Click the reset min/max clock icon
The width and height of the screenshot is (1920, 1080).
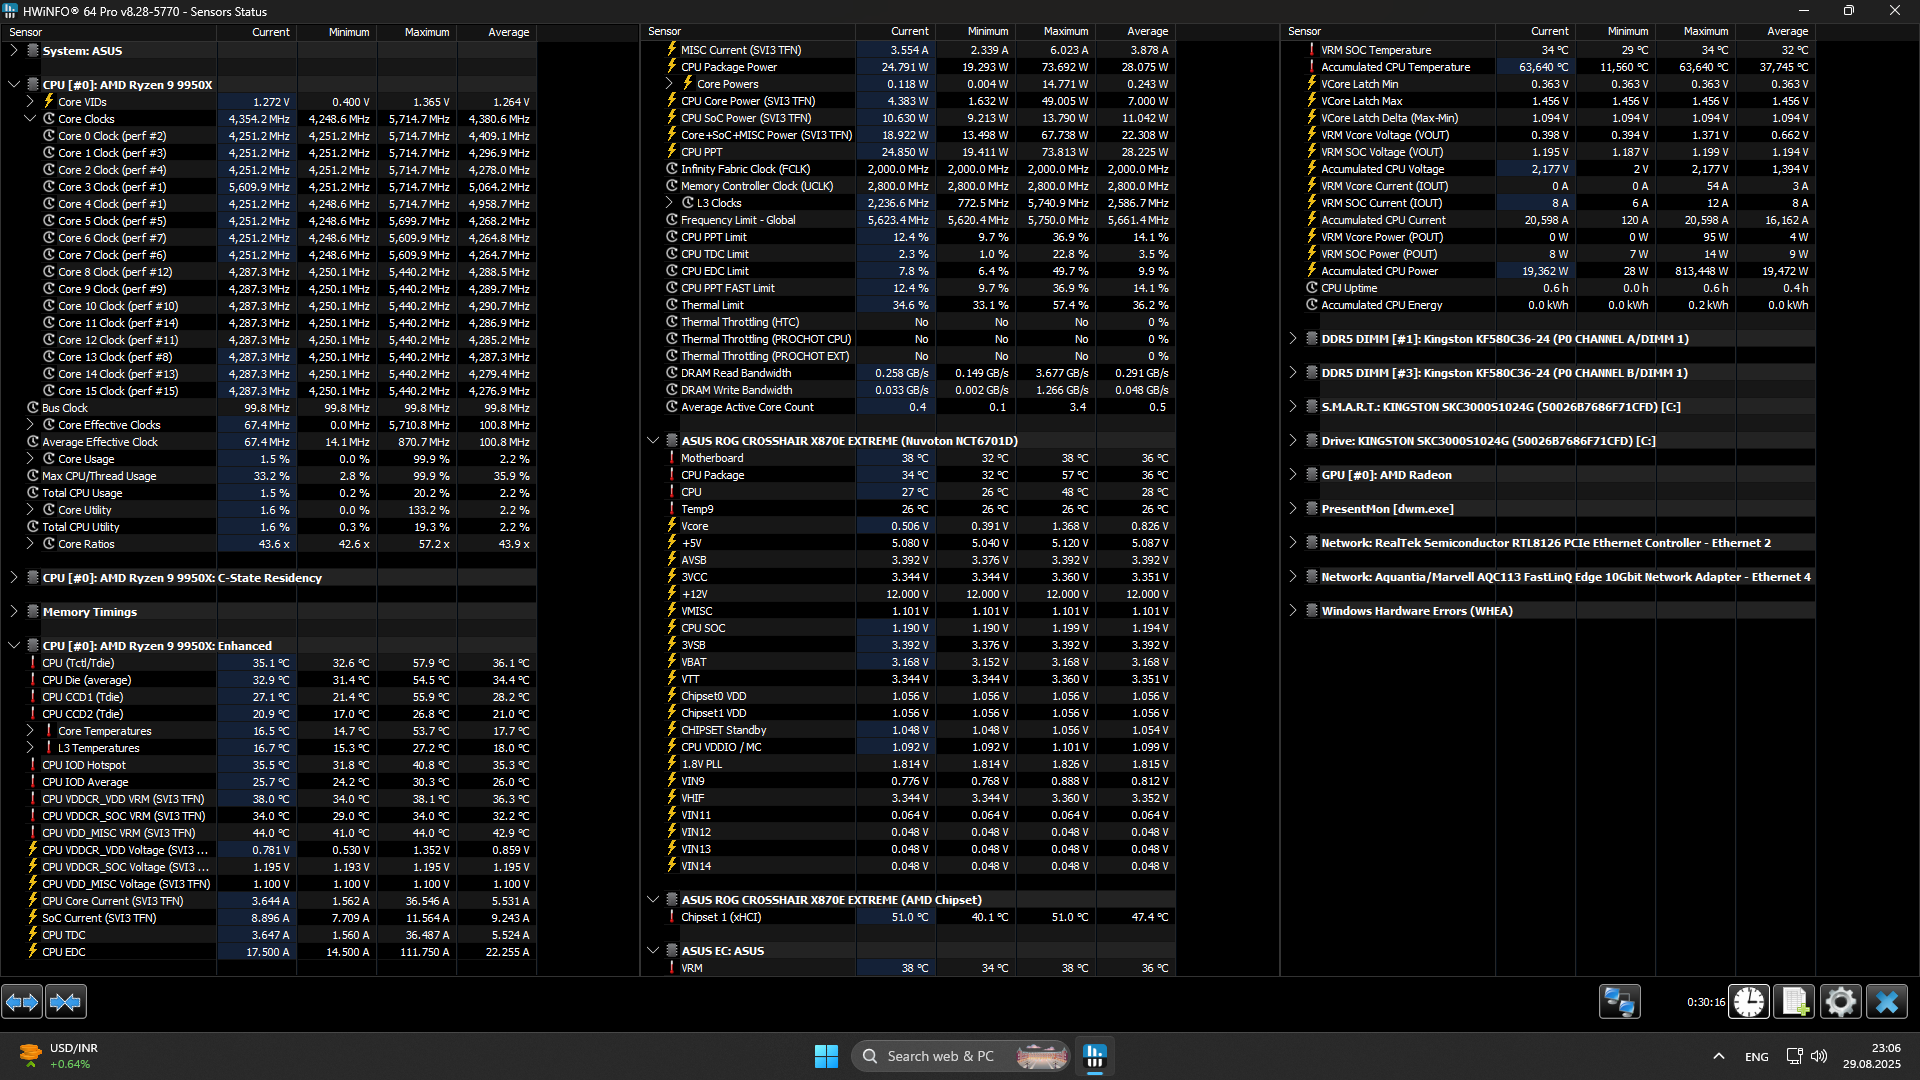(x=1749, y=1001)
